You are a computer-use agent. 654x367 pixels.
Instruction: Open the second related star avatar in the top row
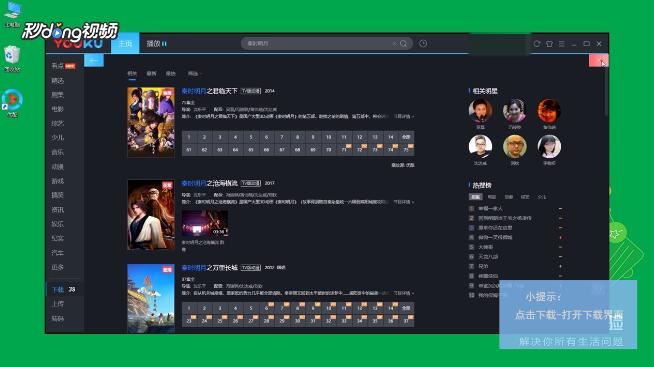coord(514,111)
